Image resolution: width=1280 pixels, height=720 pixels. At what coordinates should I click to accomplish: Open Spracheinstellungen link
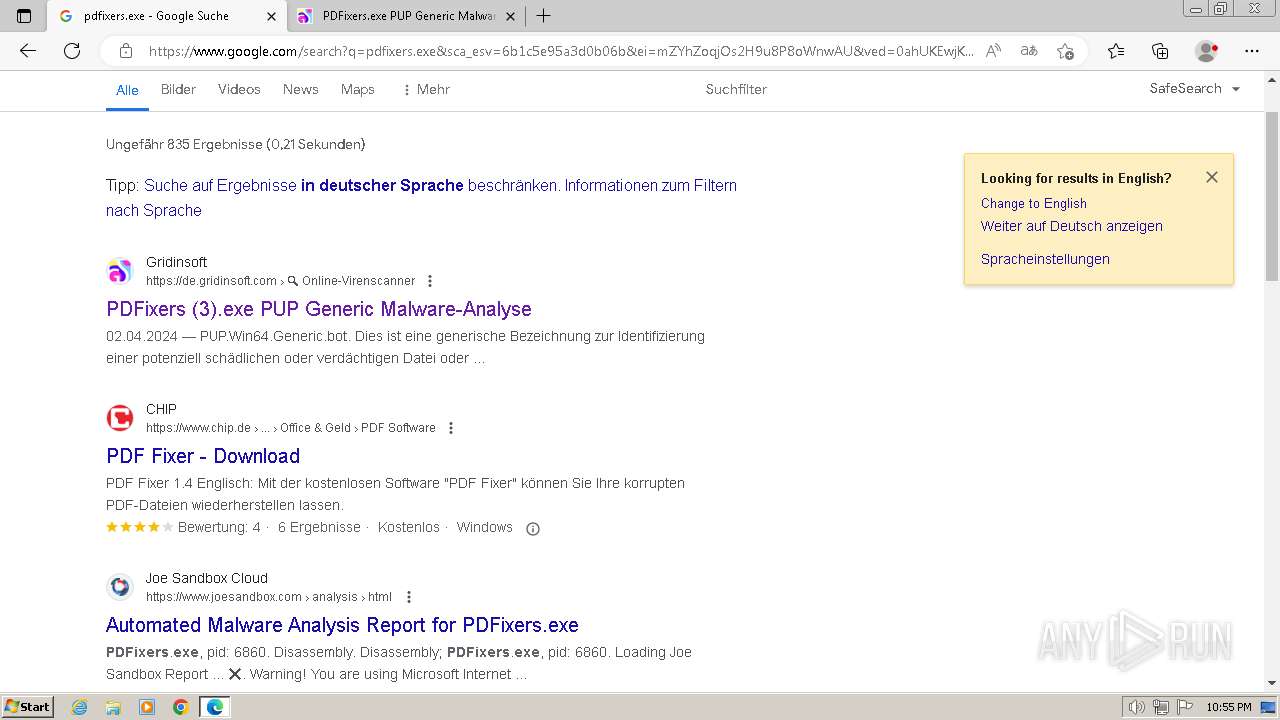[x=1045, y=259]
